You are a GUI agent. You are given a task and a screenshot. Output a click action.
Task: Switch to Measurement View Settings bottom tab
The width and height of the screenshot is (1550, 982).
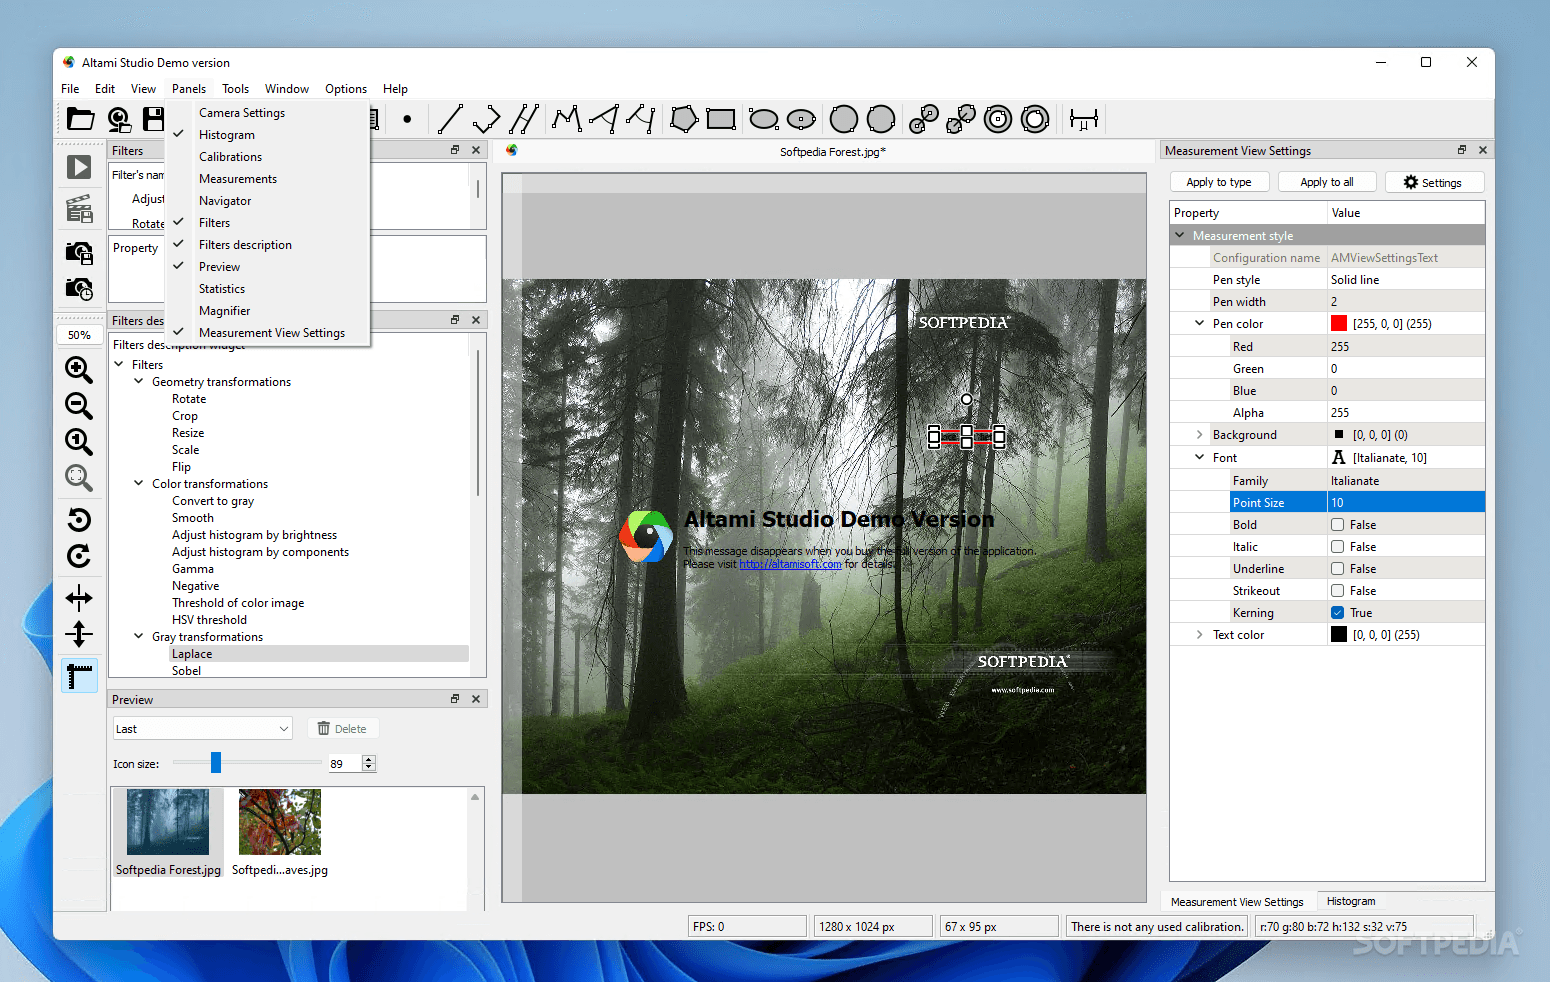1237,902
